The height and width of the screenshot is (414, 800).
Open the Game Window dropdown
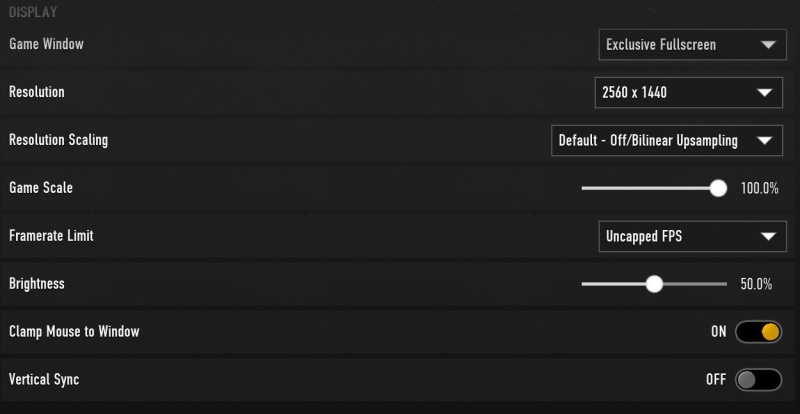pyautogui.click(x=689, y=45)
